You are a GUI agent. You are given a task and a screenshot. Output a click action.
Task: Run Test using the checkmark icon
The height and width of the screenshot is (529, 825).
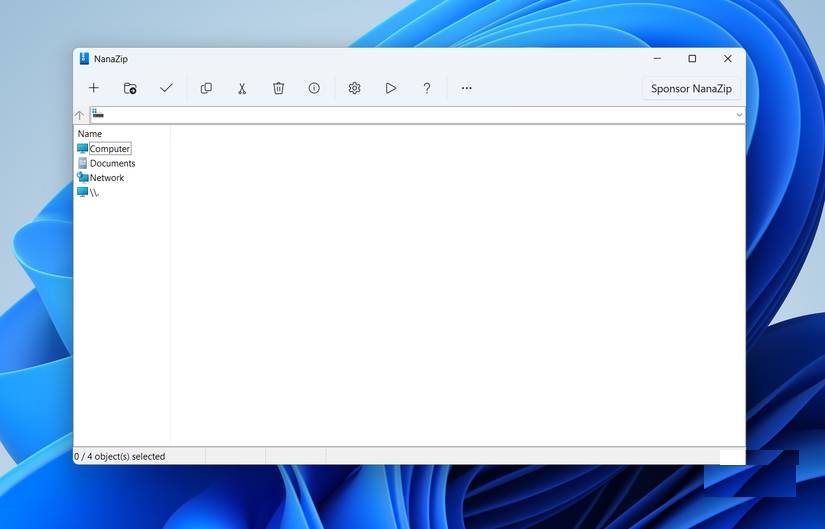(166, 88)
